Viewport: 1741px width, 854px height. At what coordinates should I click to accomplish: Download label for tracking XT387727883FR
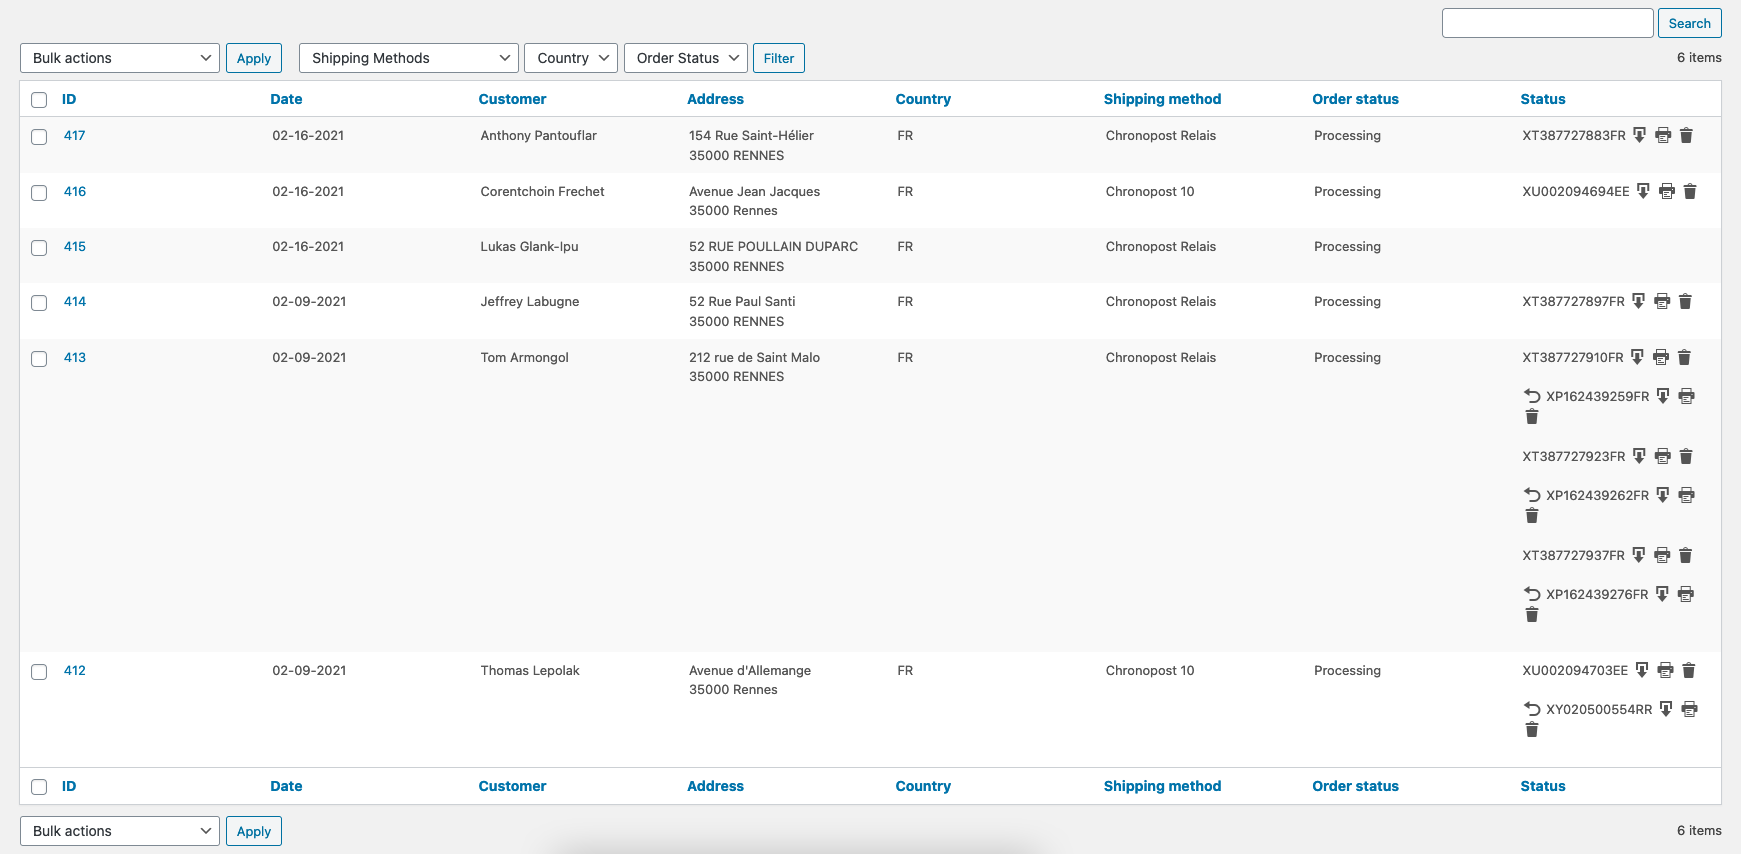[1639, 135]
